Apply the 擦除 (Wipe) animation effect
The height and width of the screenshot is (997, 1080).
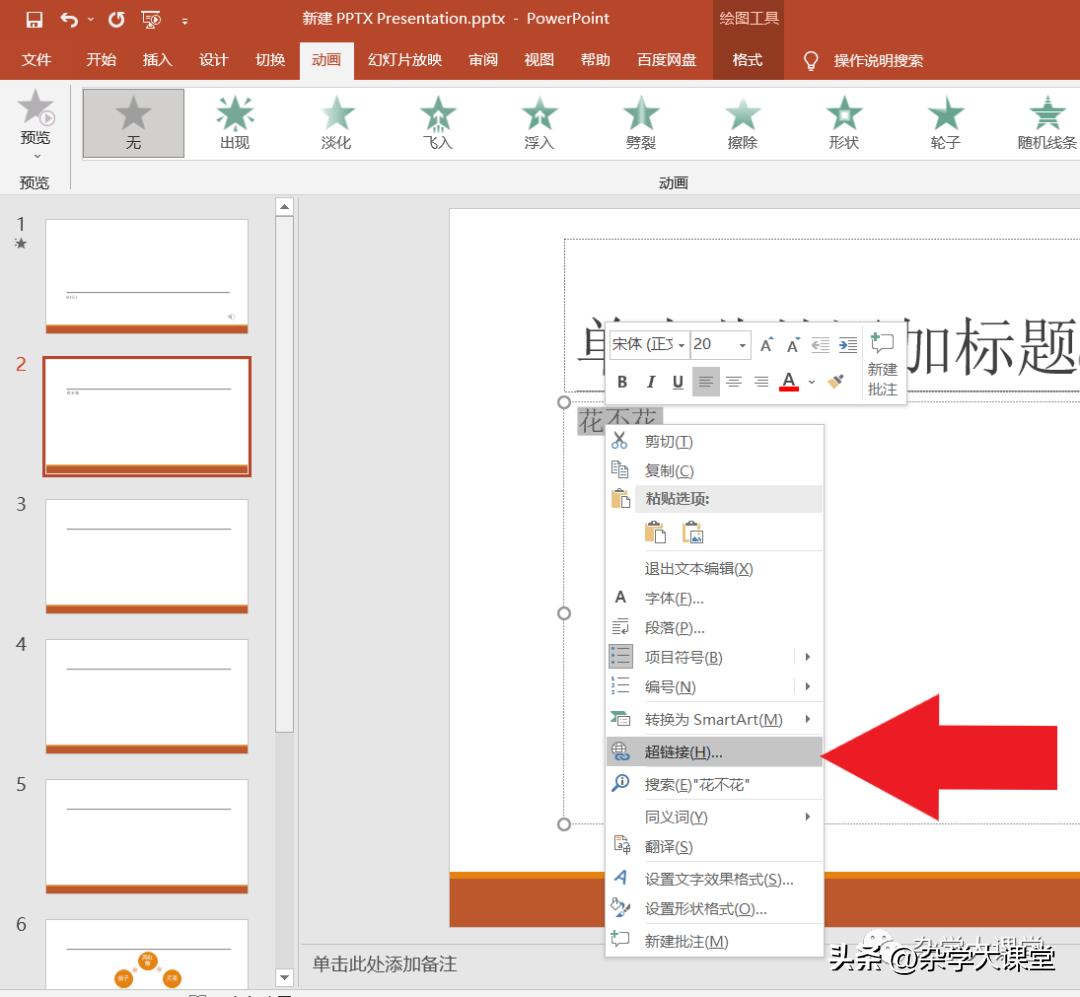[x=741, y=120]
